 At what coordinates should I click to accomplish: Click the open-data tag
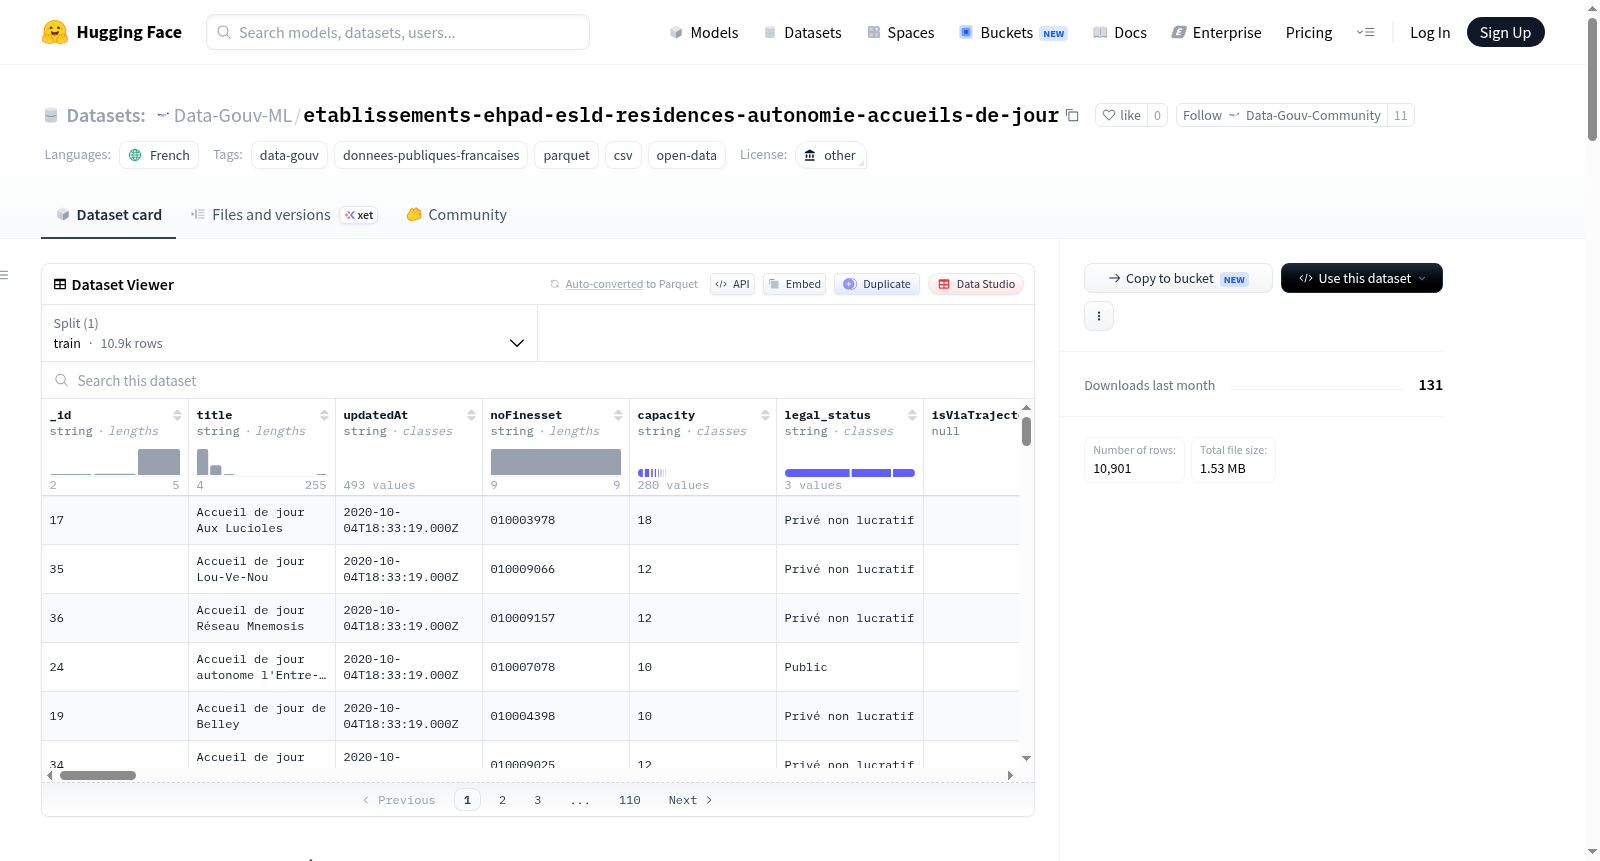[x=686, y=155]
